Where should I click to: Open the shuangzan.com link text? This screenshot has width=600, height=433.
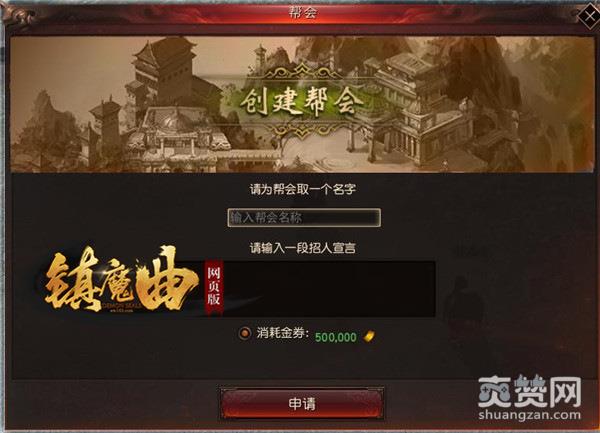coord(530,415)
